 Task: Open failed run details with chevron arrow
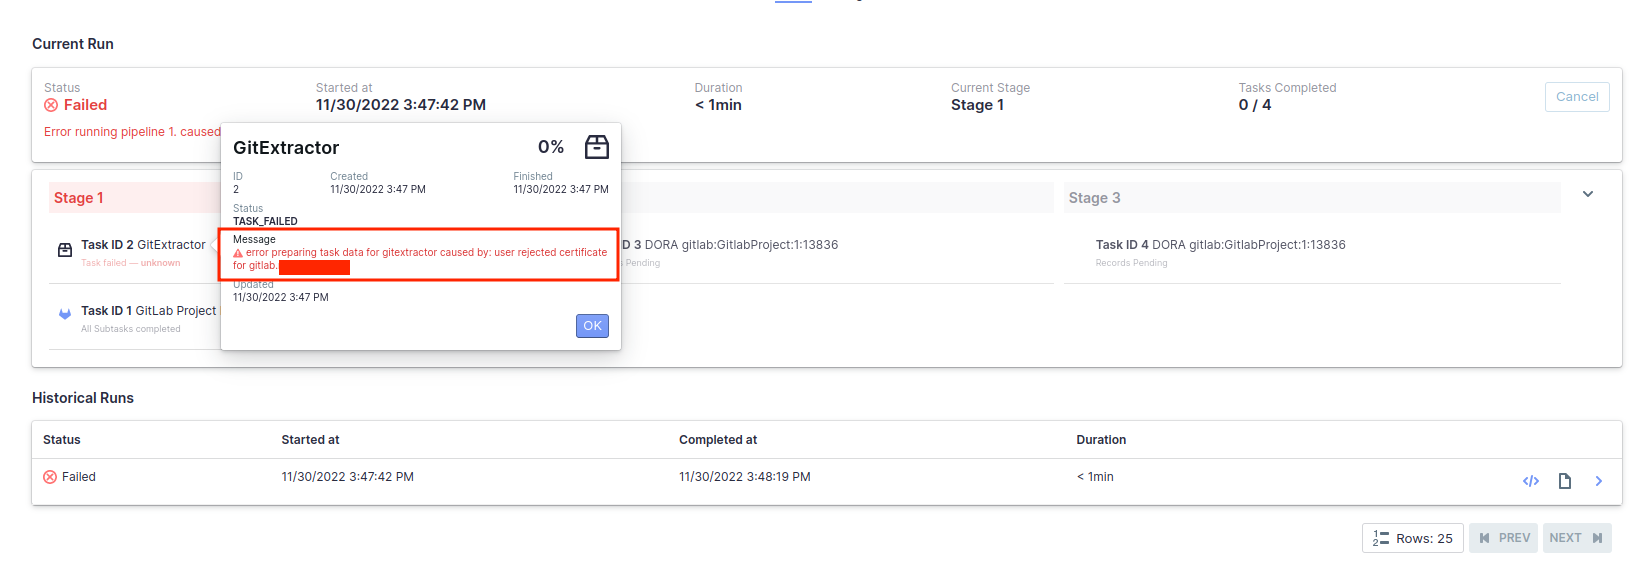pyautogui.click(x=1599, y=481)
